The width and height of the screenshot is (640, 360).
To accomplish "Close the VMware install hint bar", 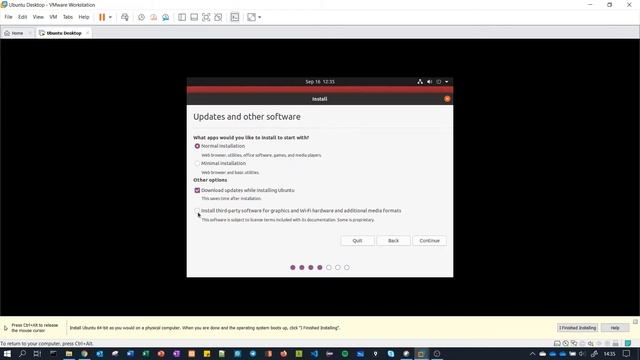I will [636, 322].
